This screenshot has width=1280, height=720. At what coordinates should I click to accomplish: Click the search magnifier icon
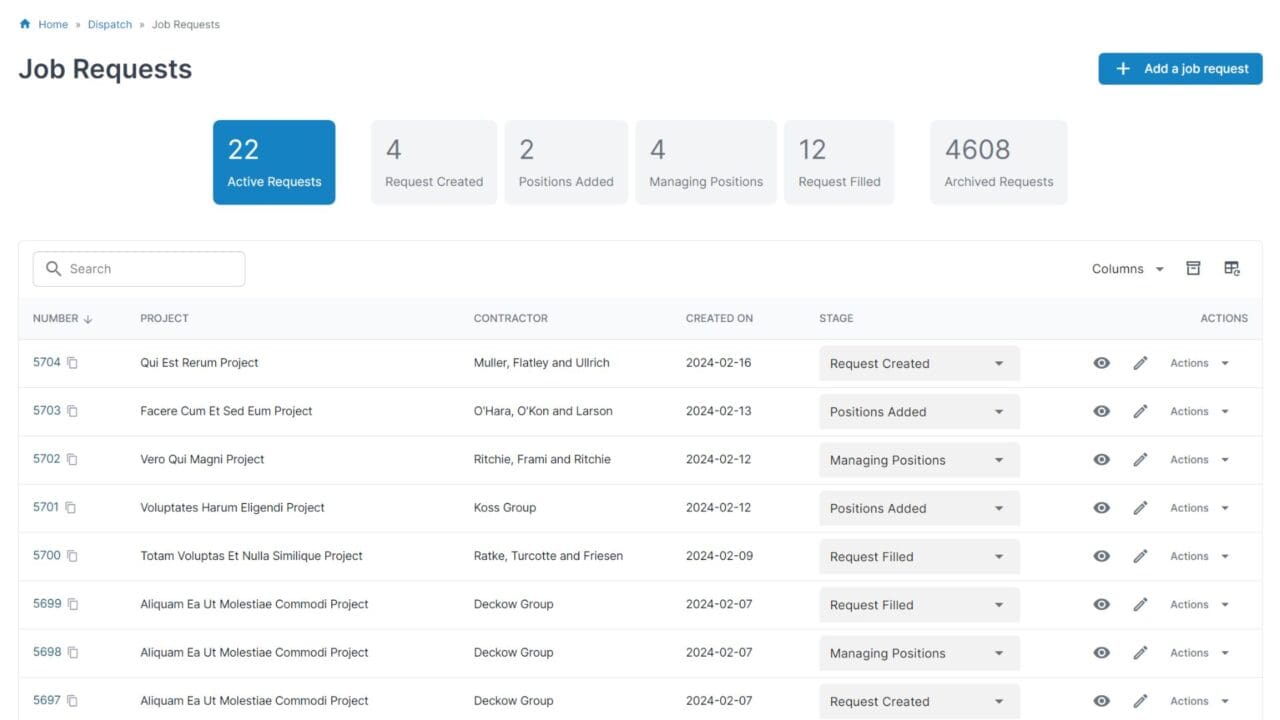coord(54,268)
